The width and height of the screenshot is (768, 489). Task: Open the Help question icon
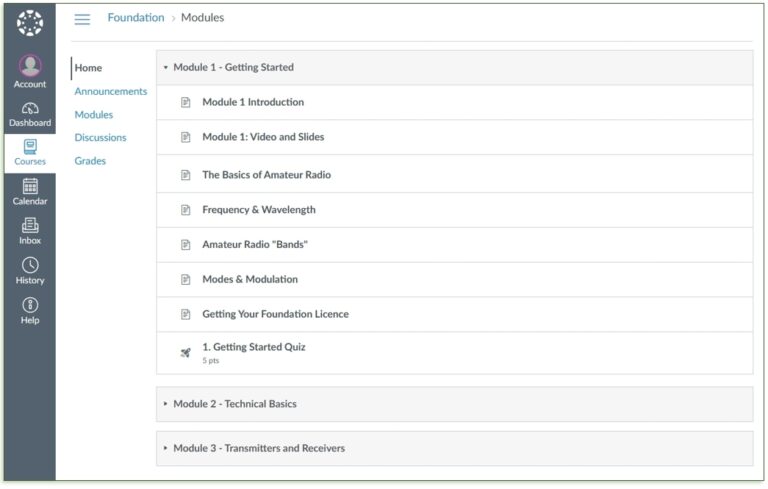30,305
